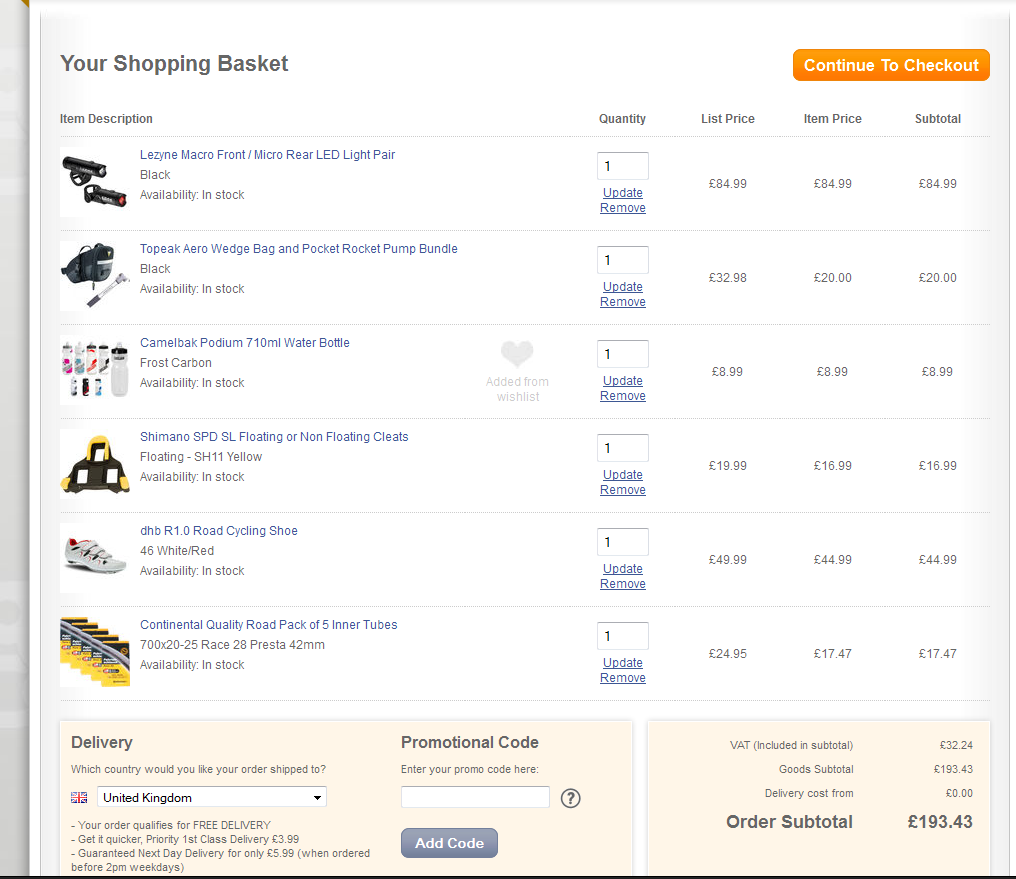
Task: Update quantity for Camelbak Podium water bottle
Action: point(622,381)
